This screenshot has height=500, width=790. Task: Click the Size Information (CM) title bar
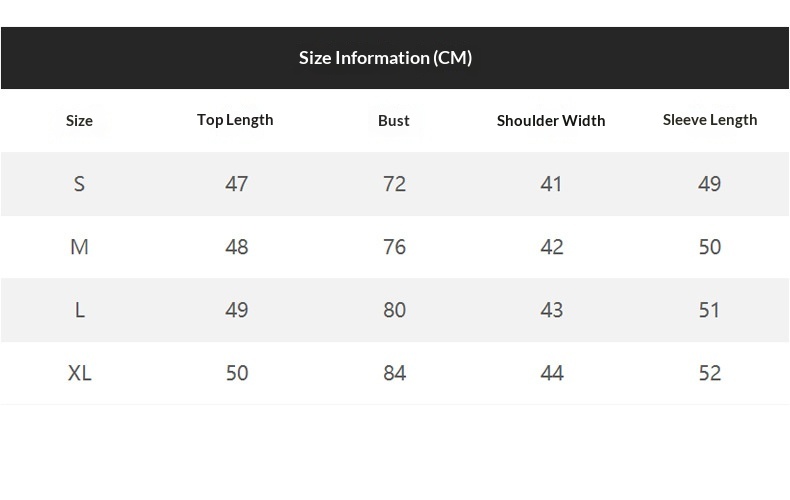[385, 58]
